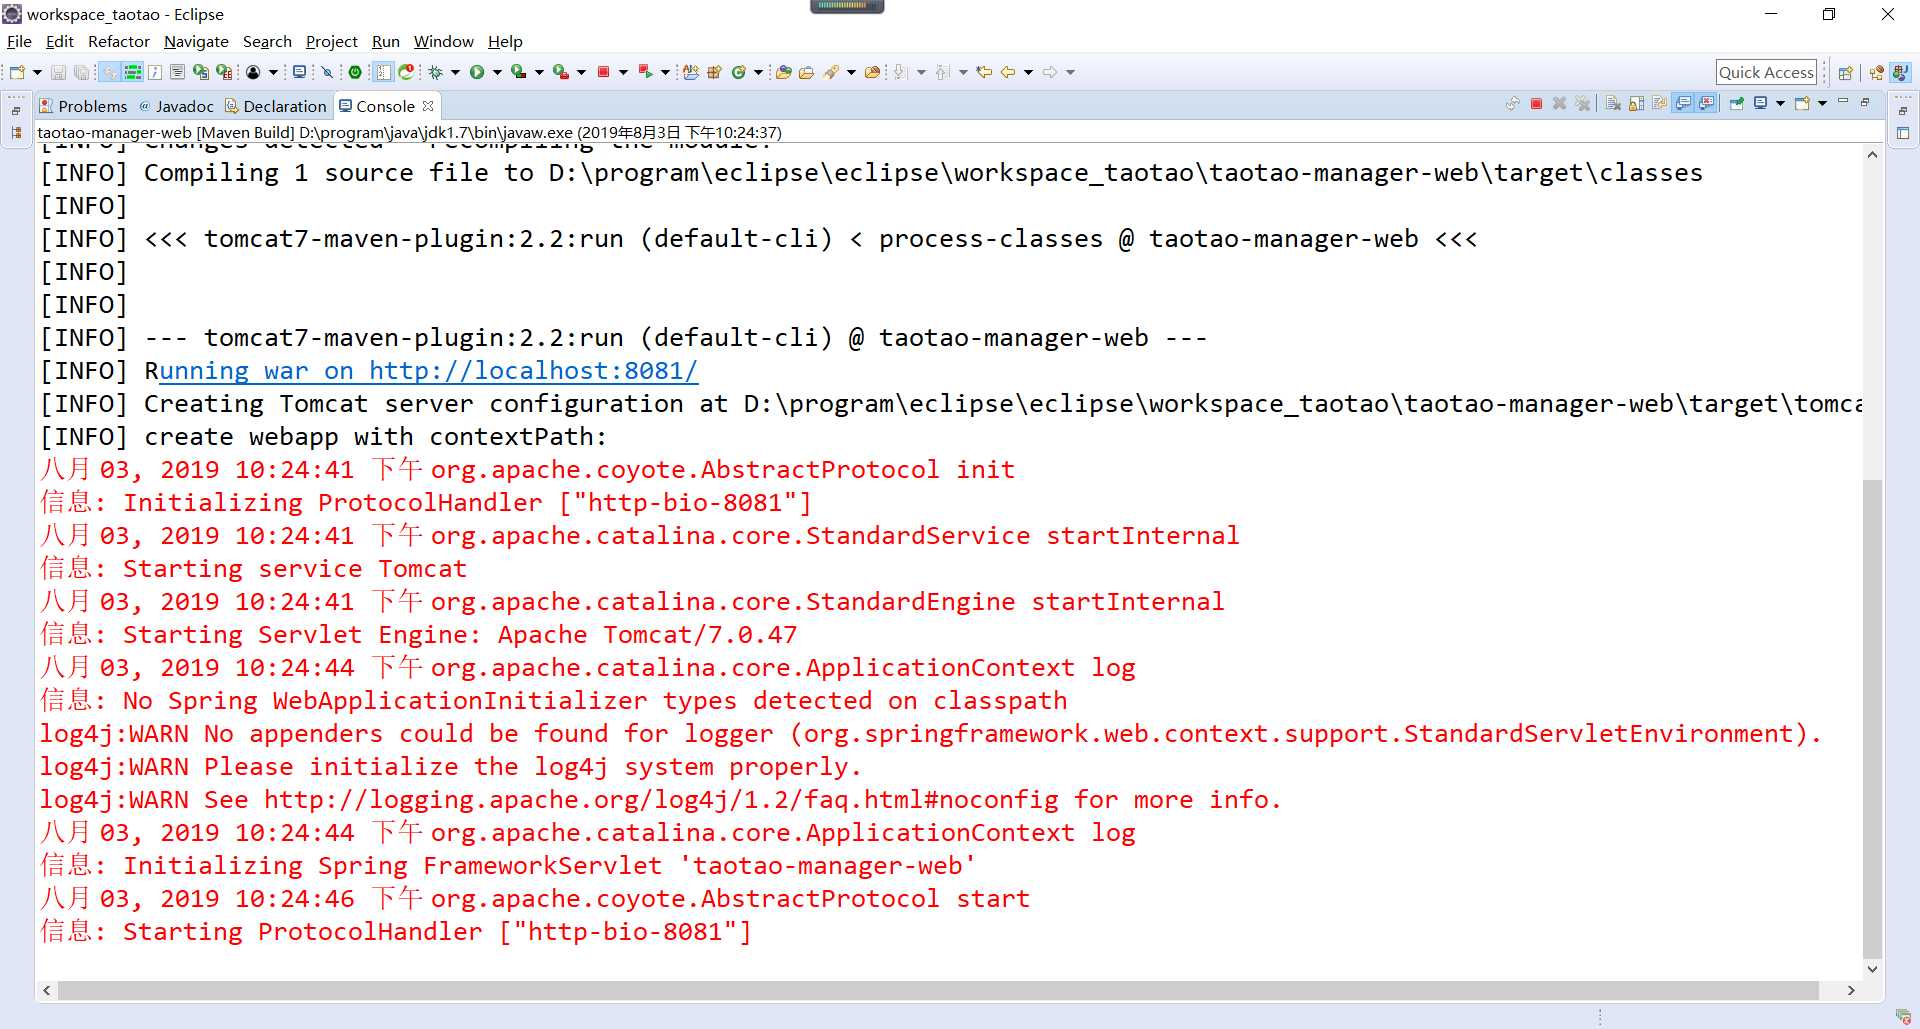Image resolution: width=1920 pixels, height=1029 pixels.
Task: Clear the console output
Action: (1613, 103)
